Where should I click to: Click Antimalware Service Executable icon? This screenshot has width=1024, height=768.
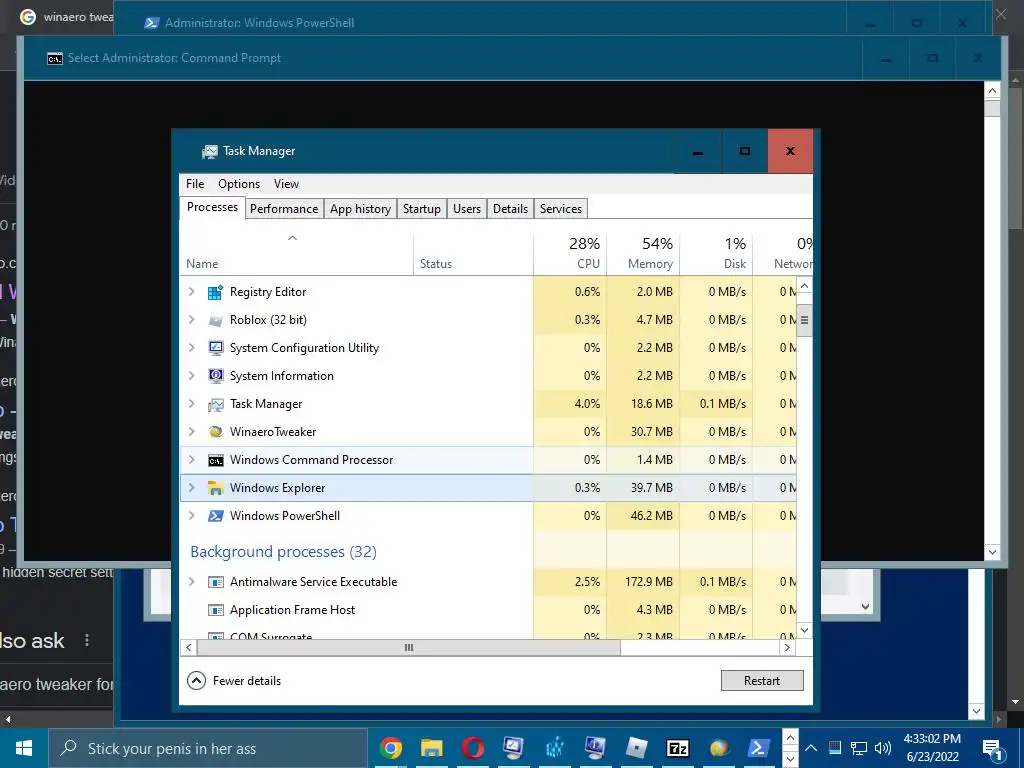pyautogui.click(x=216, y=582)
